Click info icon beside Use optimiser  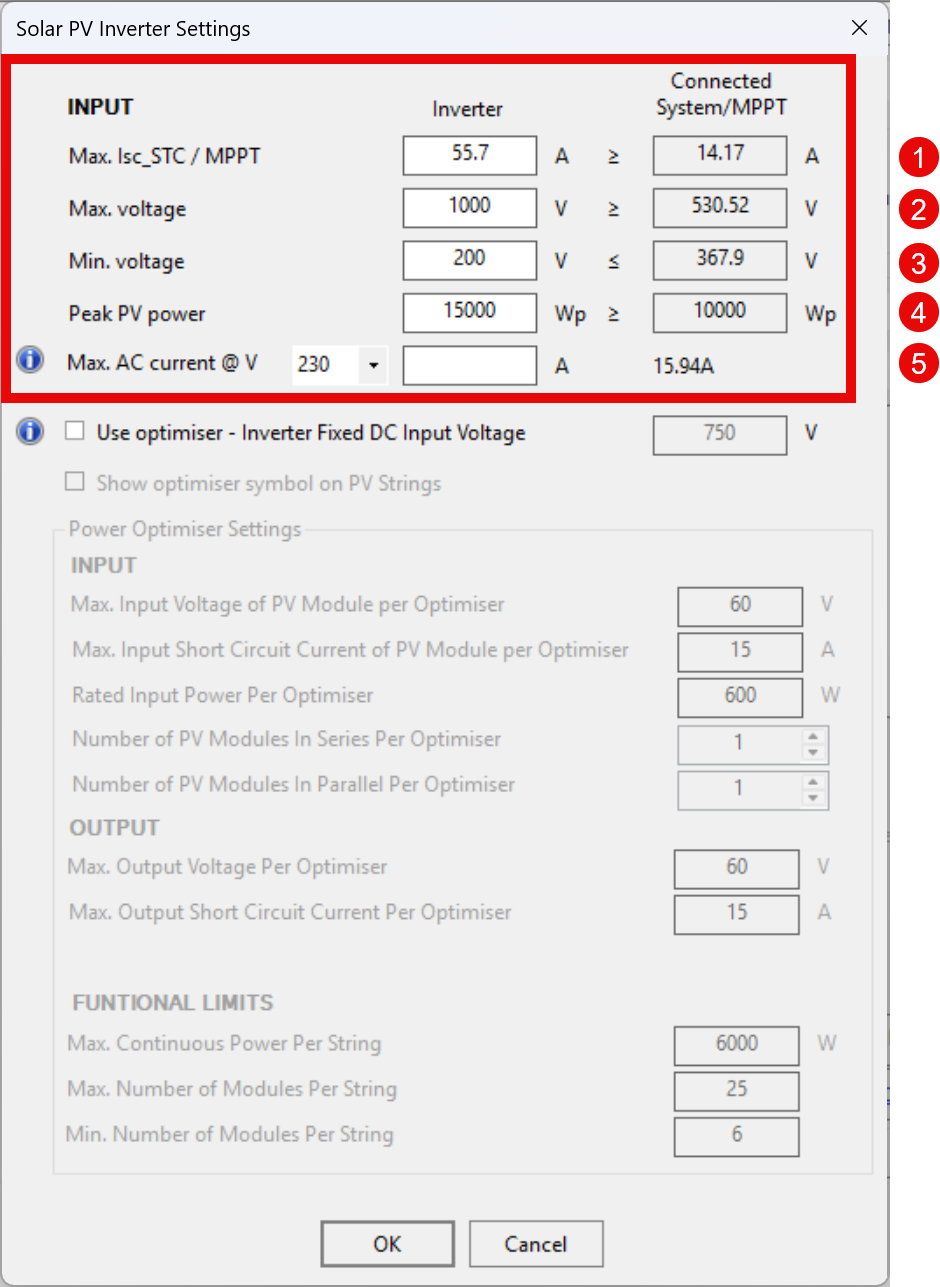pos(31,432)
